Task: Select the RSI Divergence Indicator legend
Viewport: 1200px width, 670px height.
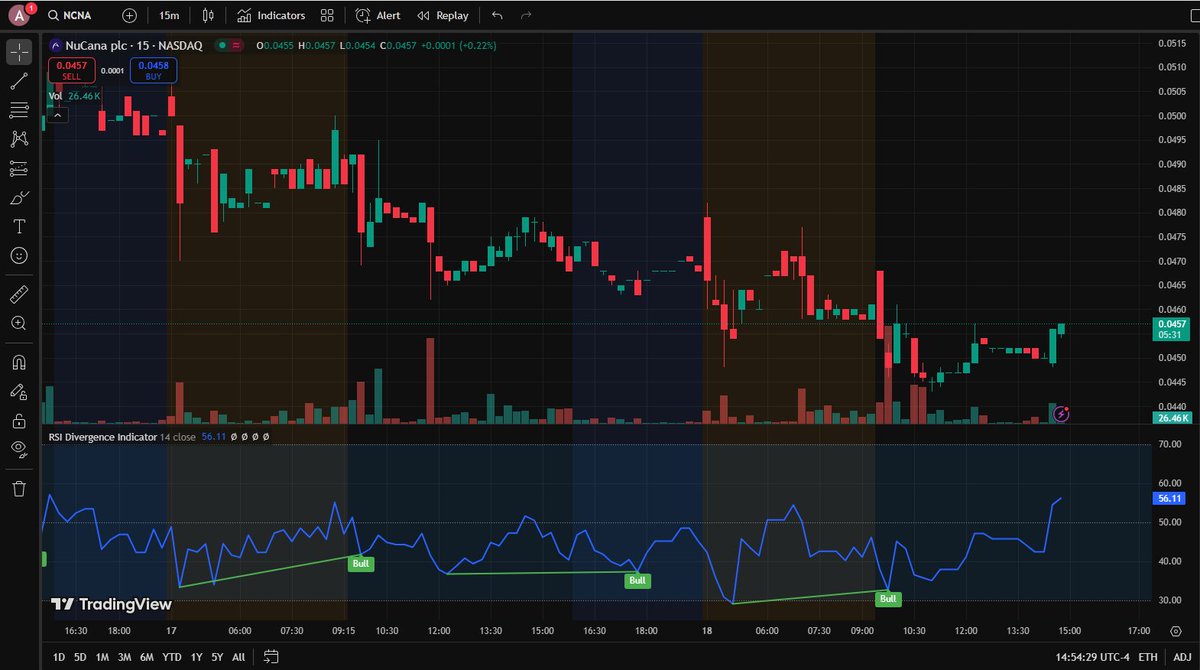Action: point(103,437)
